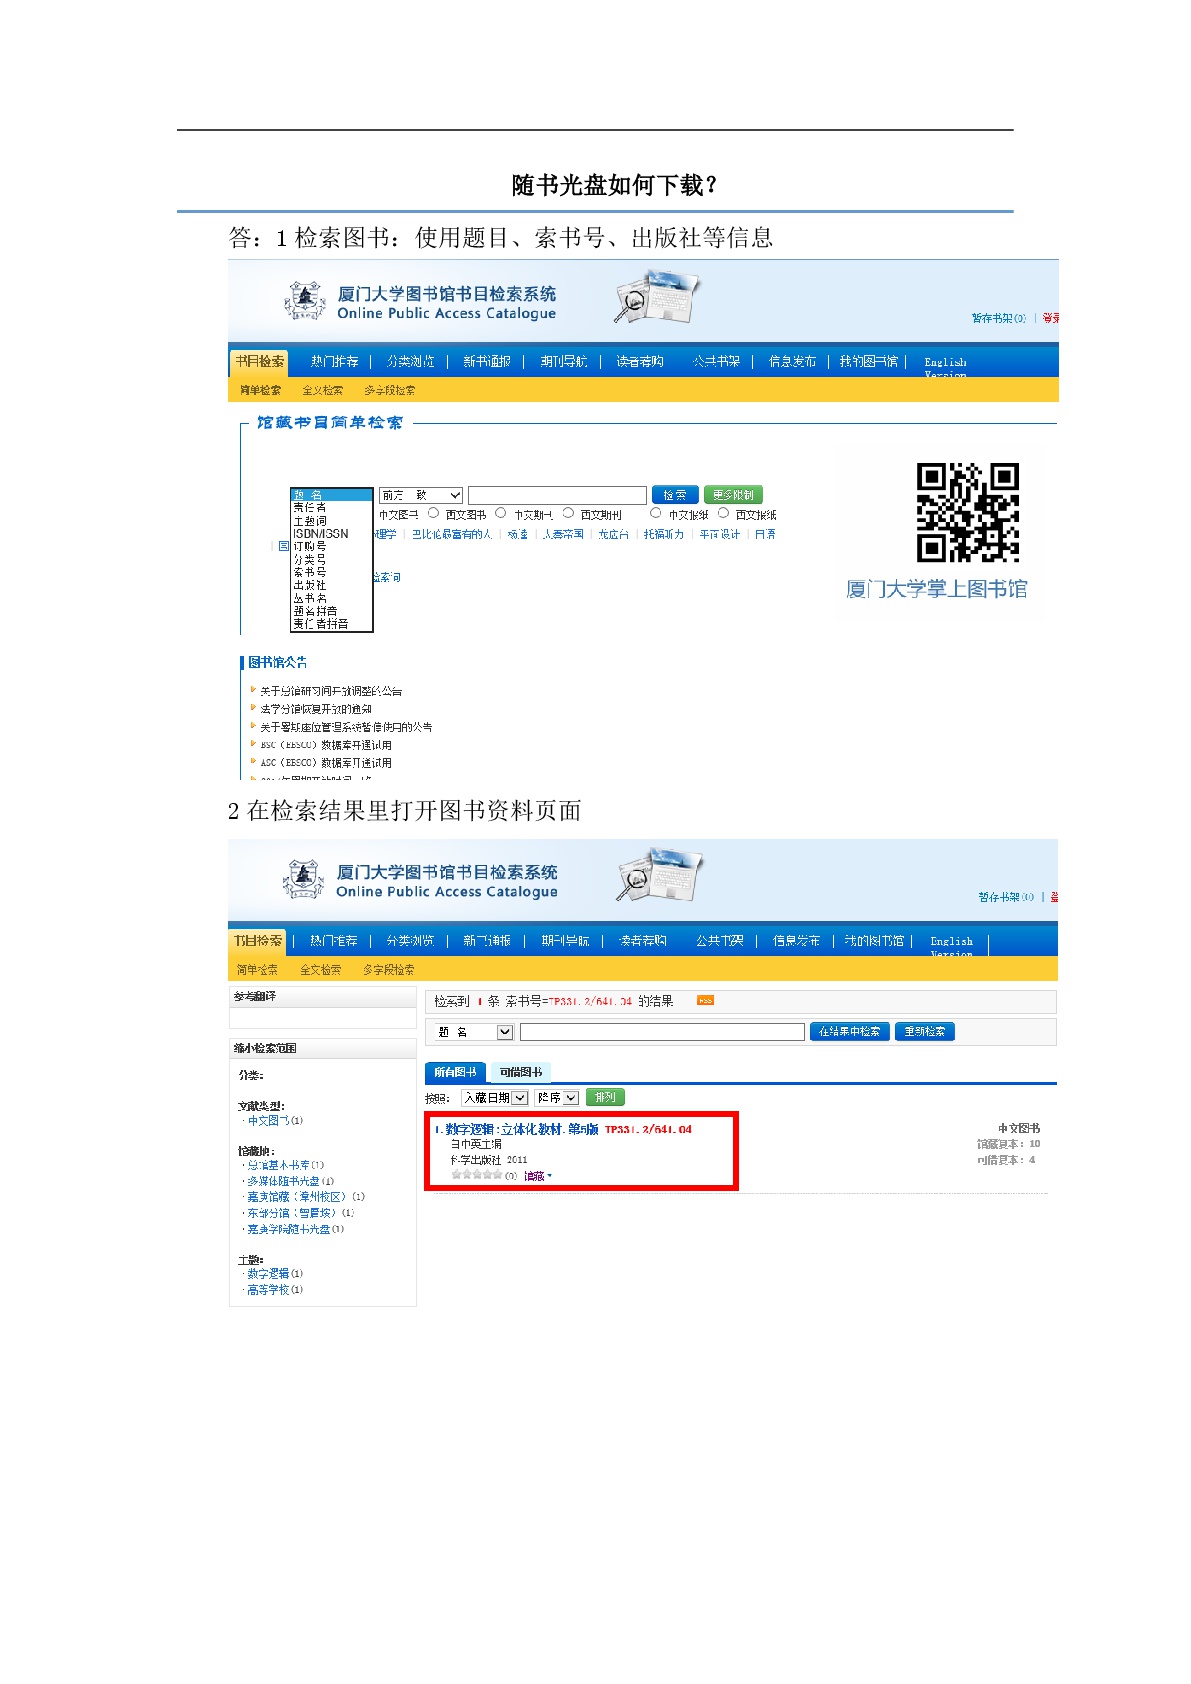Open the 前方一致 match-type dropdown
The height and width of the screenshot is (1684, 1191).
[x=420, y=495]
